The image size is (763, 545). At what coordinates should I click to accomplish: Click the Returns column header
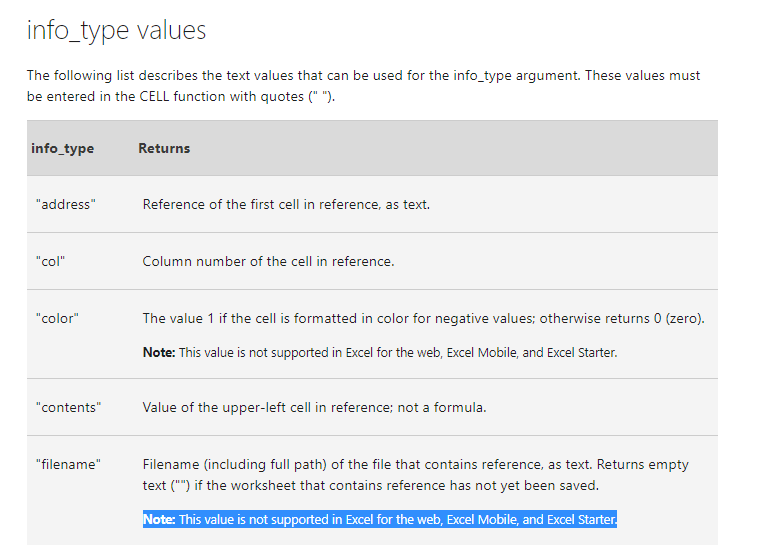click(x=164, y=148)
